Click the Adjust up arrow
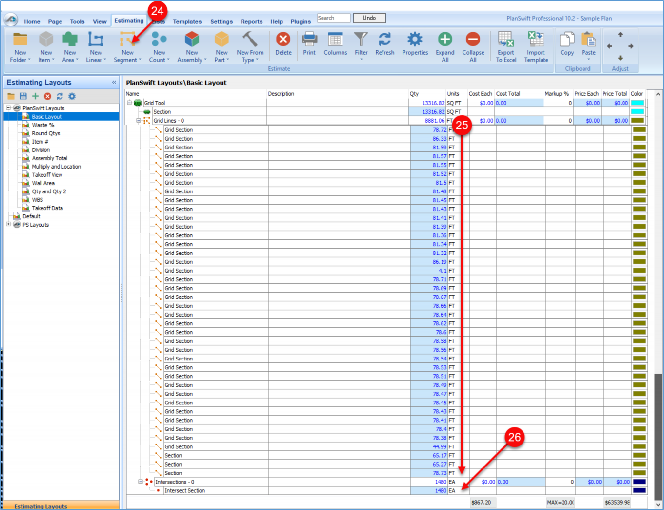 point(620,35)
